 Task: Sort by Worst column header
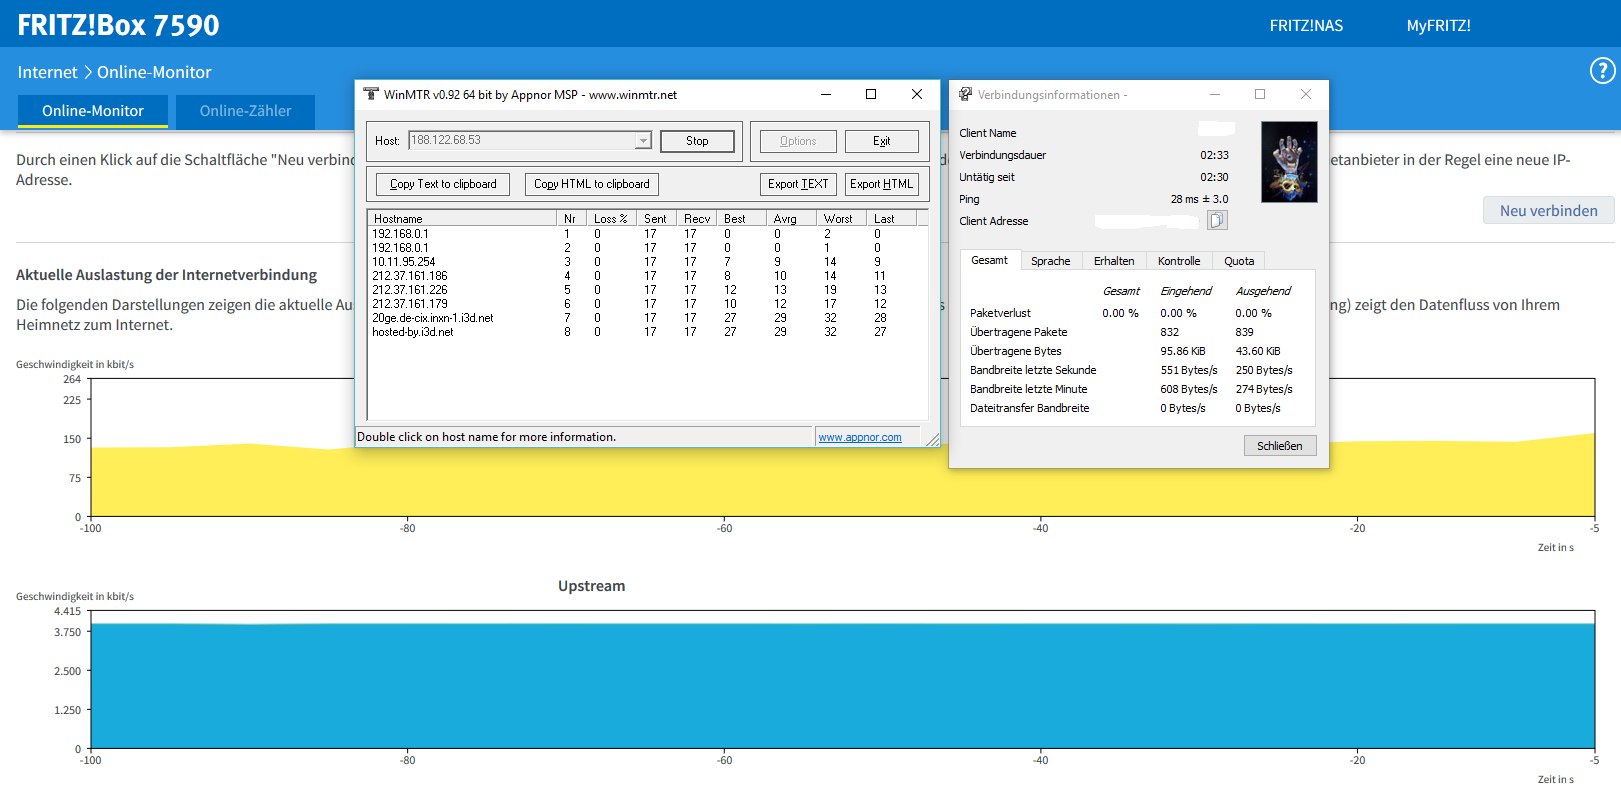tap(841, 218)
